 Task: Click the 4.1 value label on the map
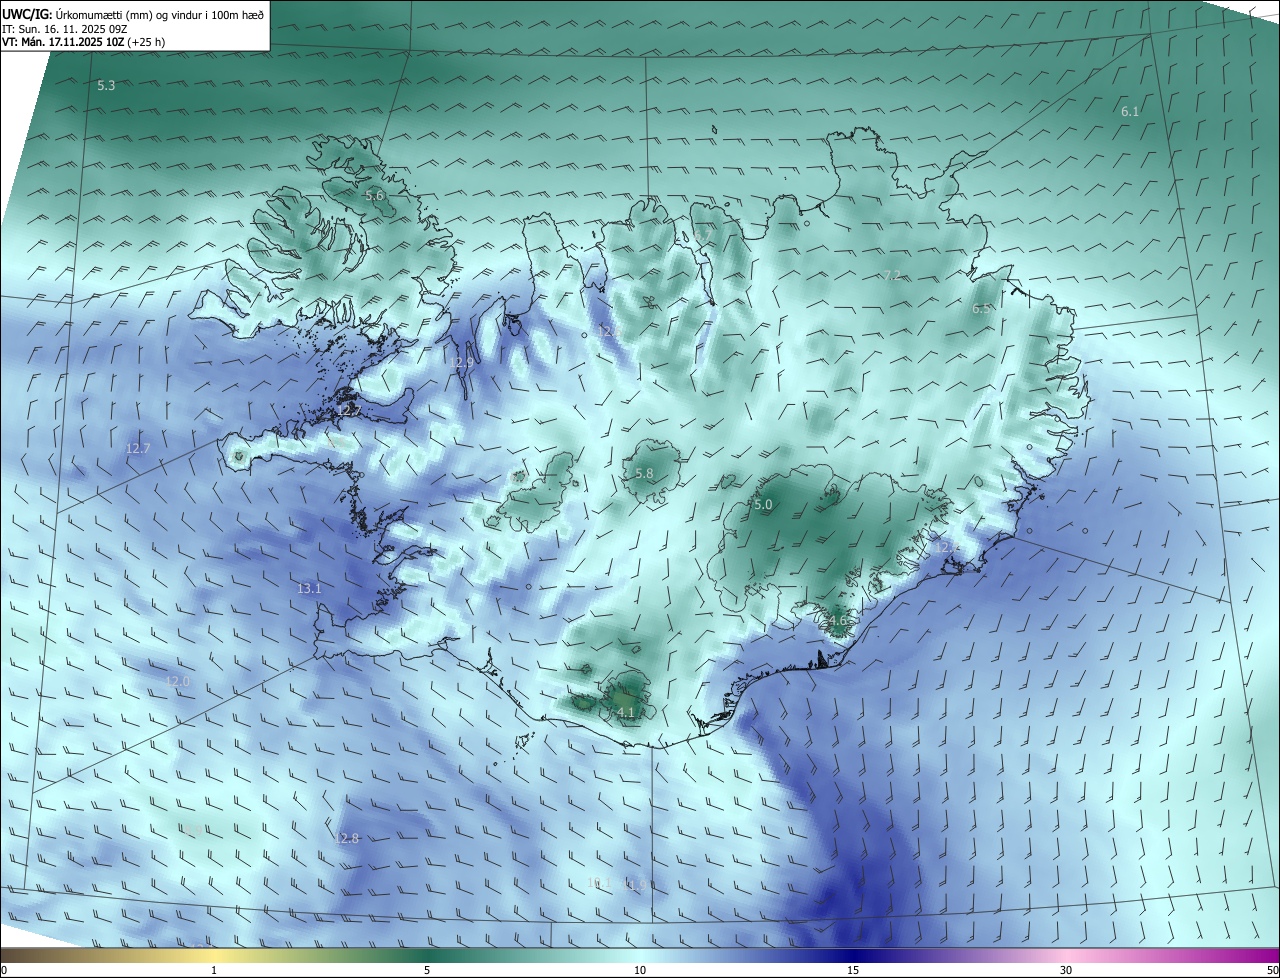626,713
